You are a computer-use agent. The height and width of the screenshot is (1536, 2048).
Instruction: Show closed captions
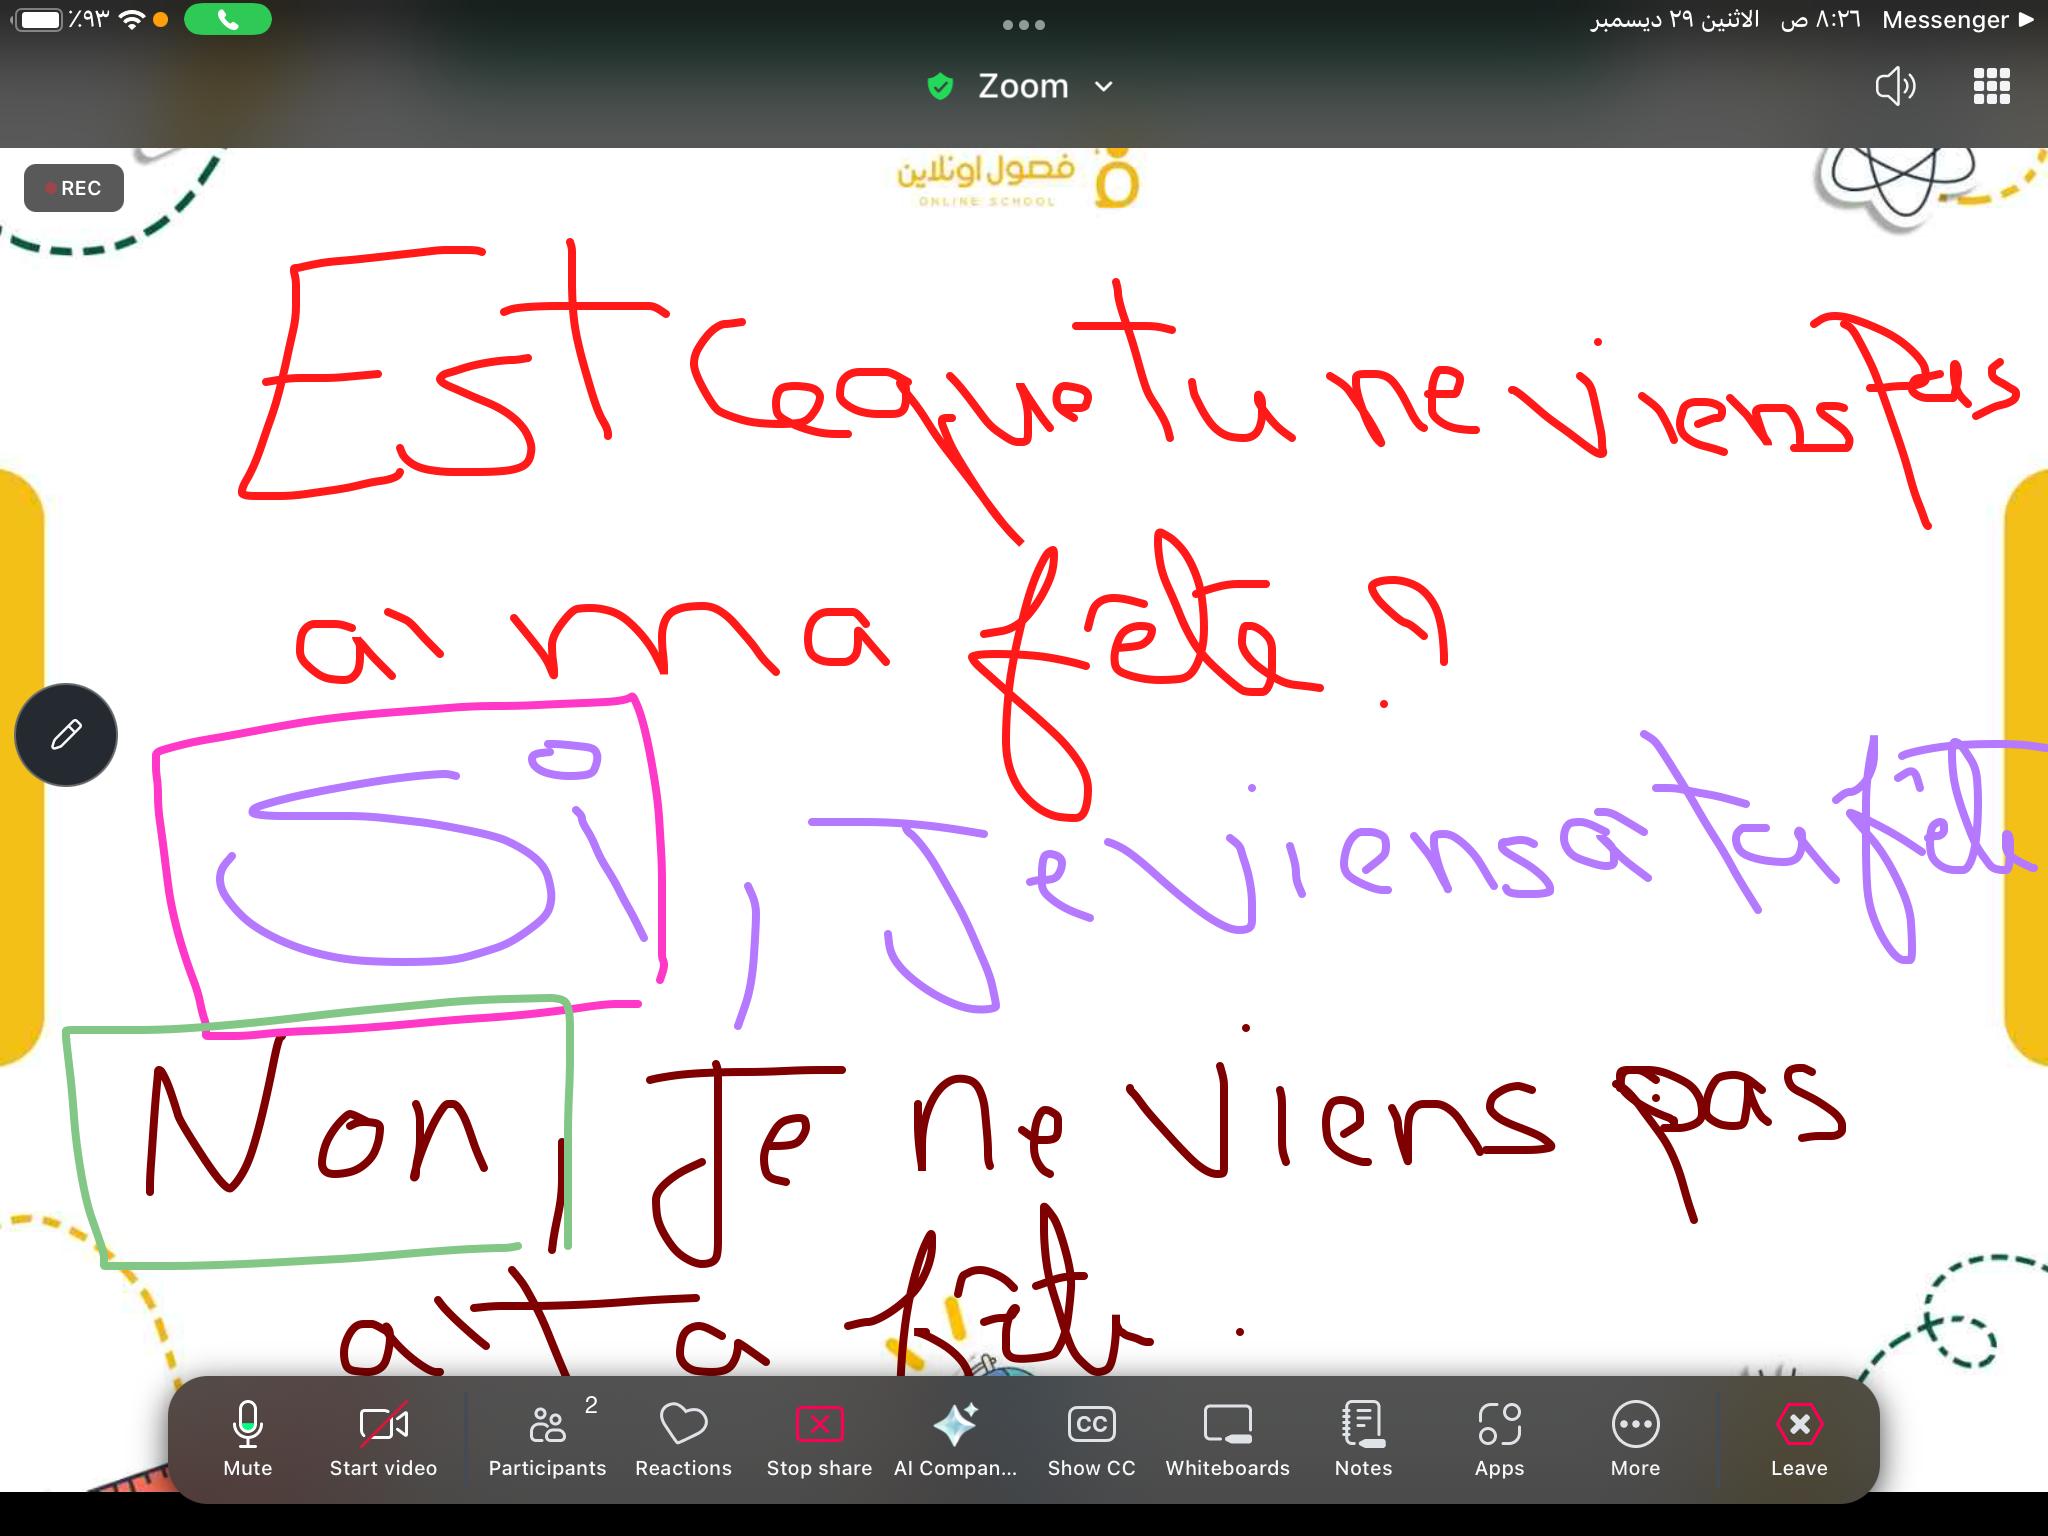(1091, 1438)
